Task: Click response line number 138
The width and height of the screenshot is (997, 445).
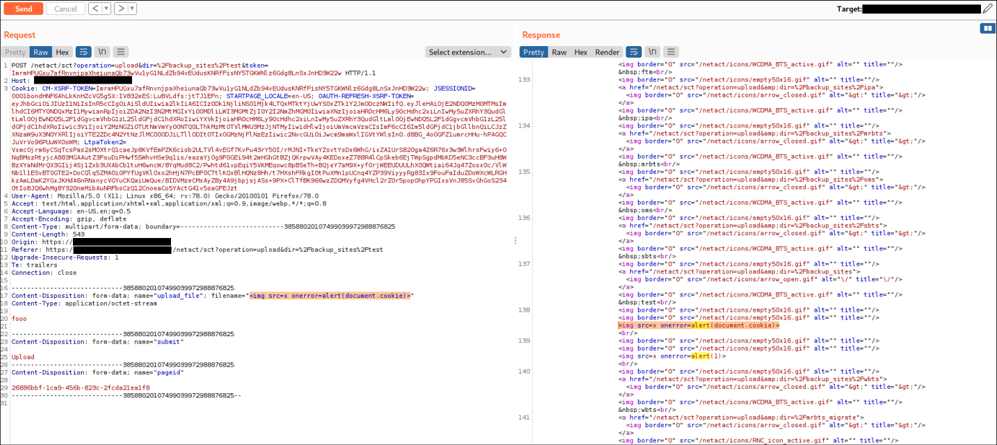Action: pos(526,310)
